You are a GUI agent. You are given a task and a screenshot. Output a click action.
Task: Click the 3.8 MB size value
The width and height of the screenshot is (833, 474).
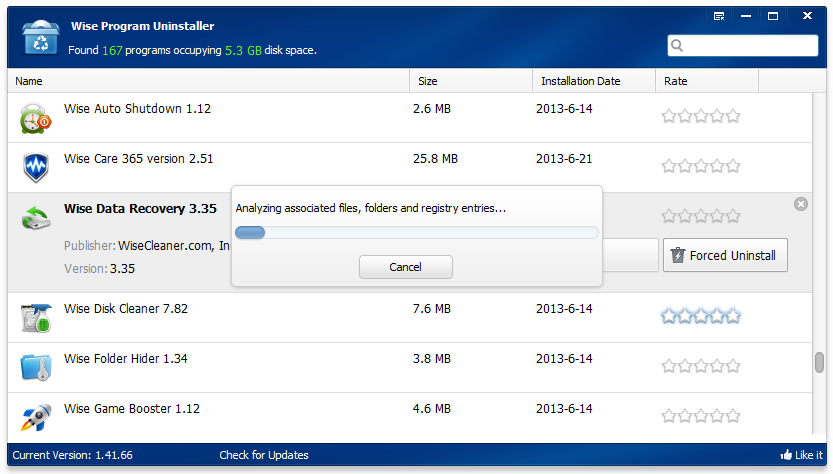click(x=431, y=359)
